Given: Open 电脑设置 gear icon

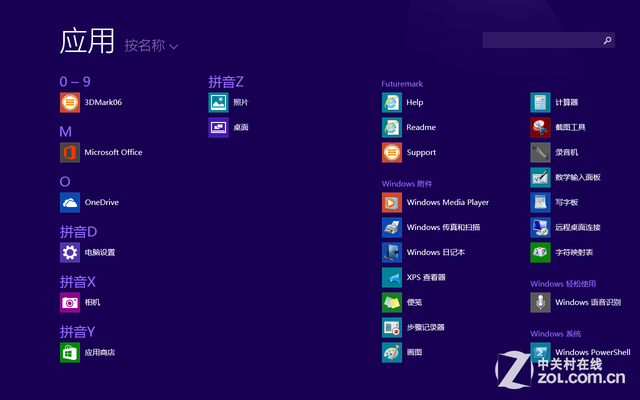Looking at the screenshot, I should (x=70, y=252).
